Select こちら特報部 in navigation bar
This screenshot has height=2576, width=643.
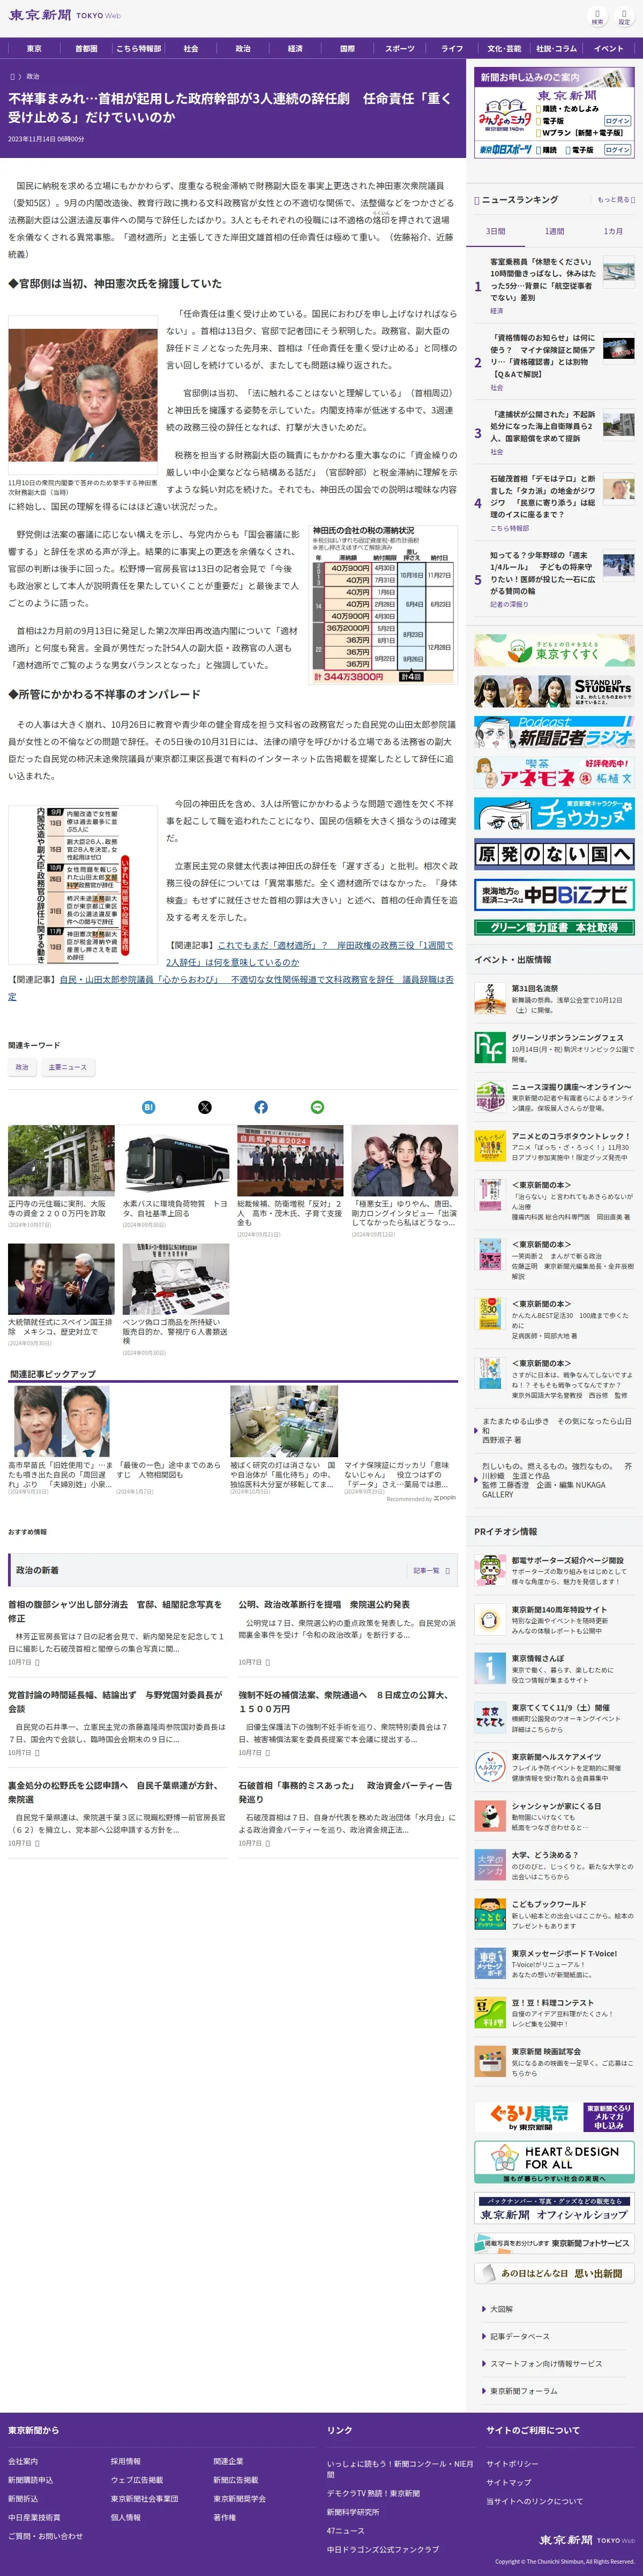coord(138,48)
